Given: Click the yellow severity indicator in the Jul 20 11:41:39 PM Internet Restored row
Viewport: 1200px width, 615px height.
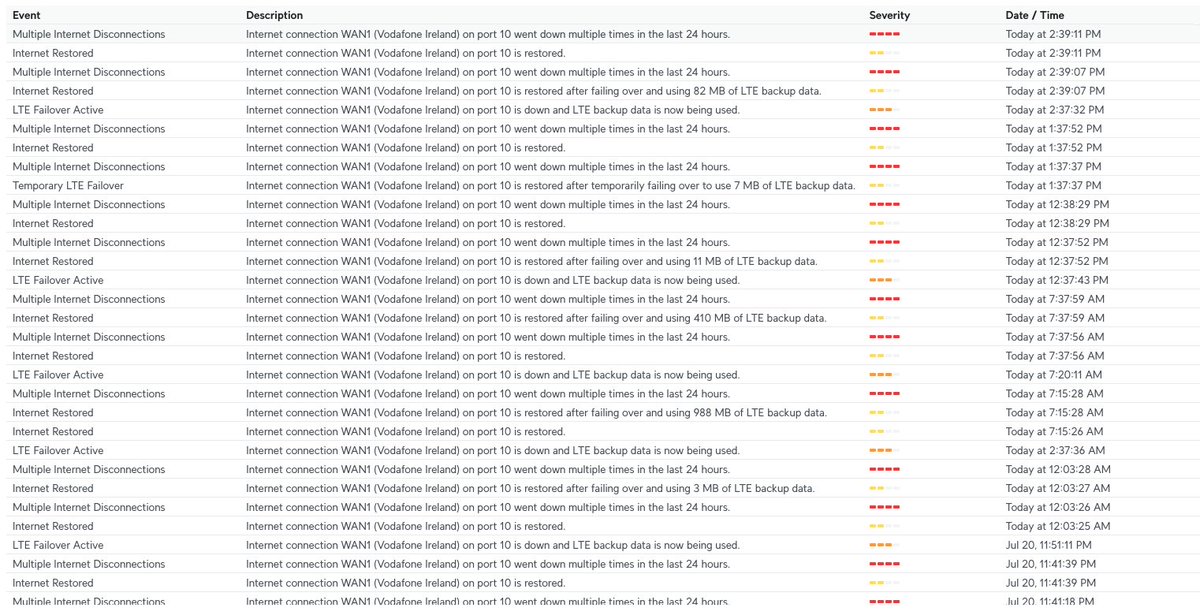Looking at the screenshot, I should pyautogui.click(x=884, y=584).
